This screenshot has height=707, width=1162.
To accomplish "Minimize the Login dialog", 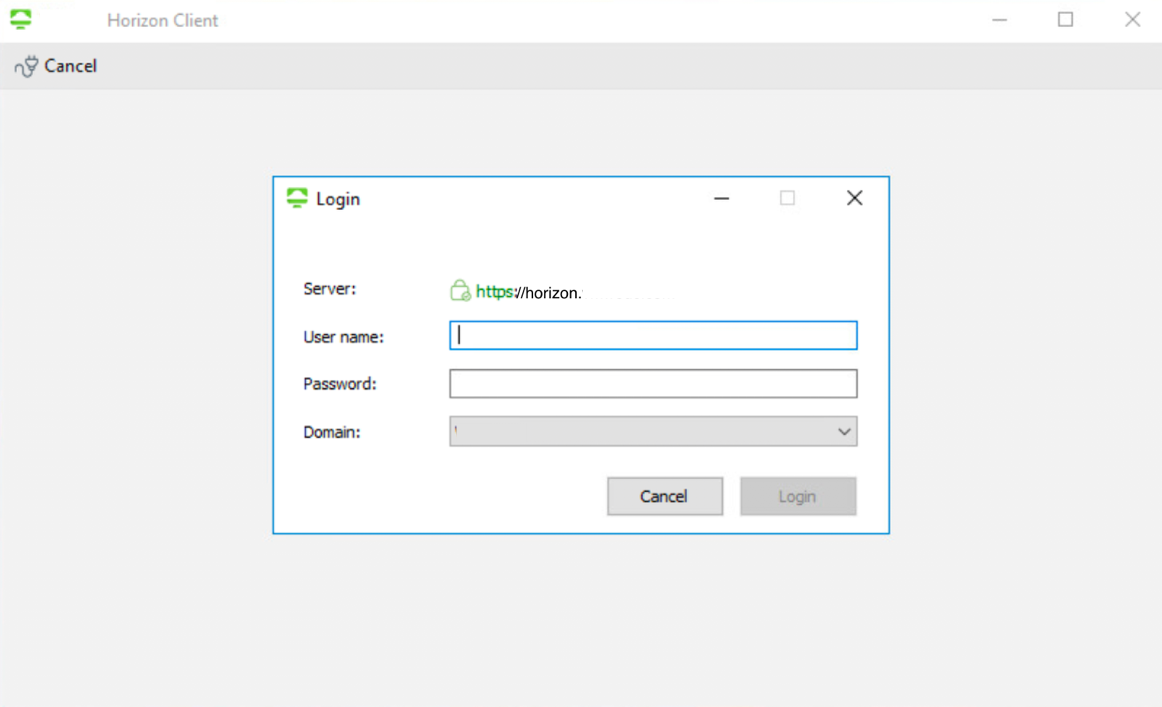I will coord(721,198).
